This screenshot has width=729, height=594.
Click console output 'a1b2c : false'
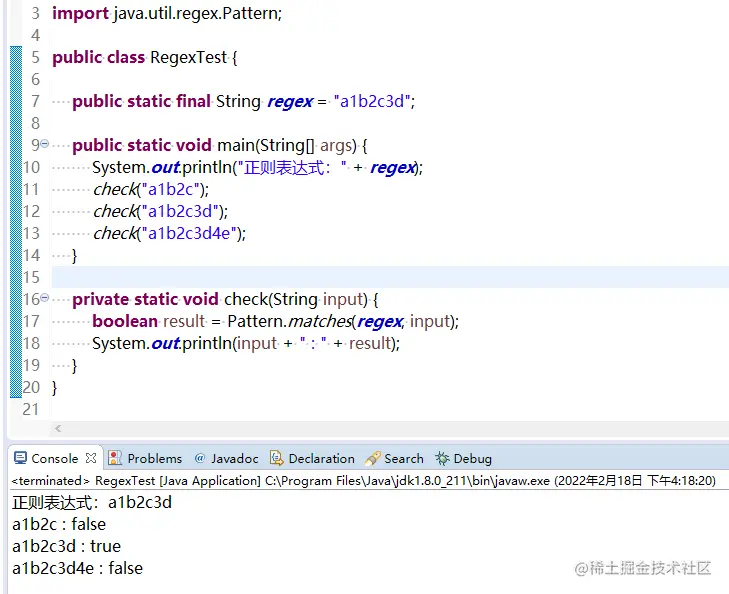[x=59, y=524]
